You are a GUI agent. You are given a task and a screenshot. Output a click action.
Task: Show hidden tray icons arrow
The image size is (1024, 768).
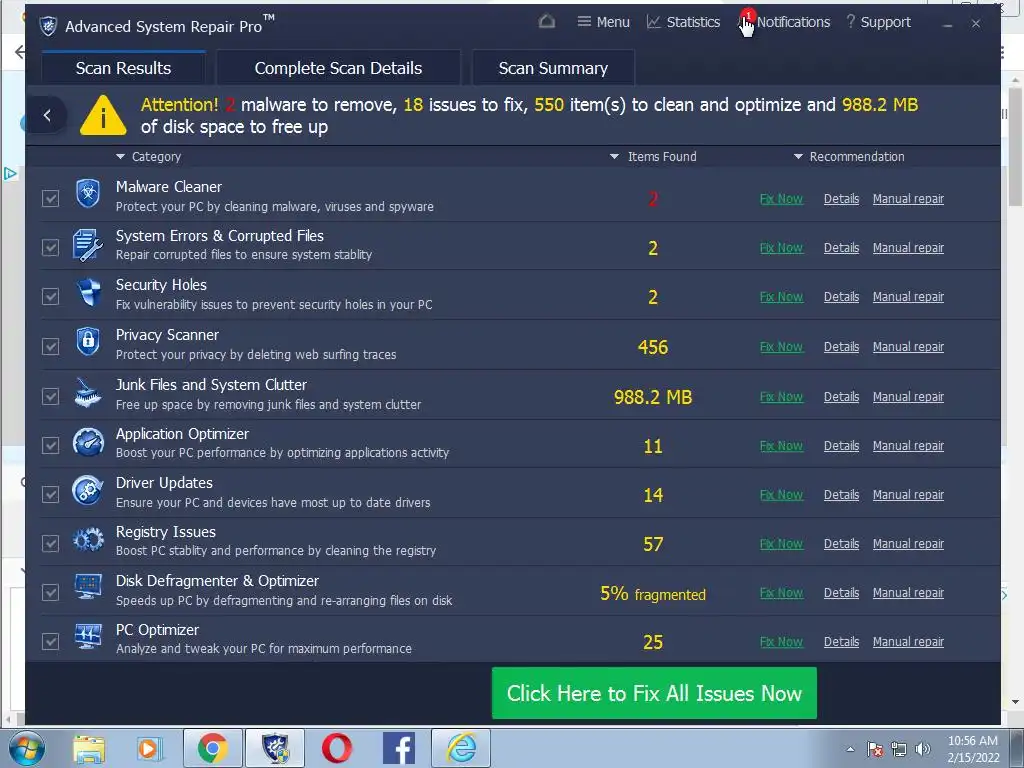point(850,750)
